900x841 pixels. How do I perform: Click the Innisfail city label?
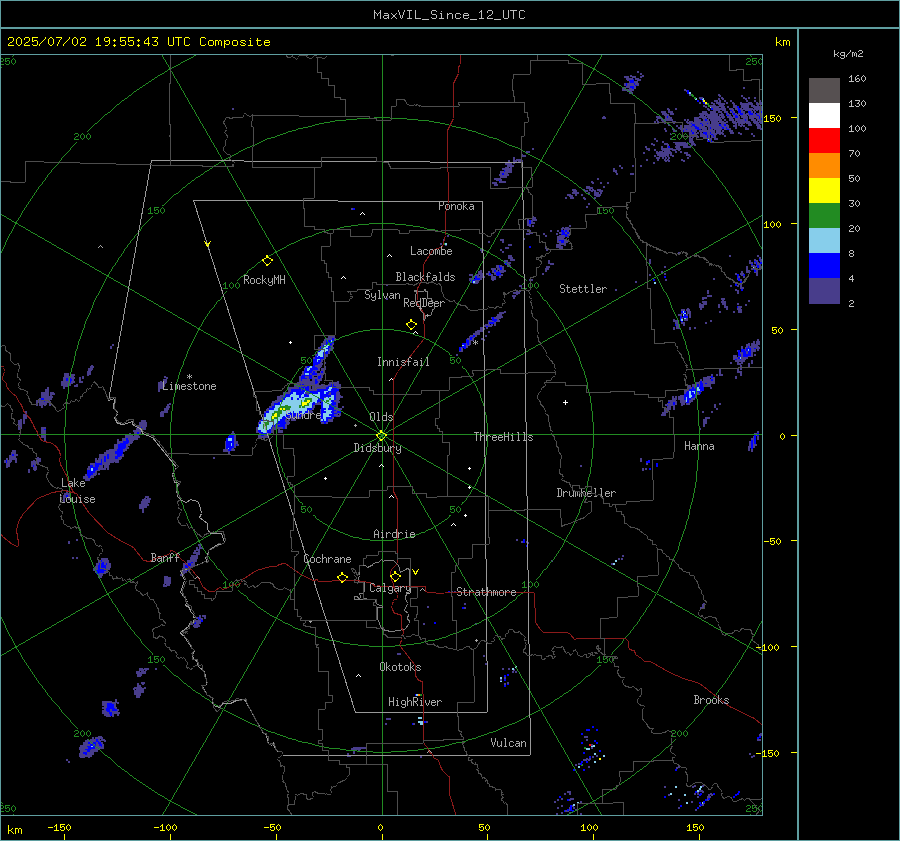[x=403, y=362]
